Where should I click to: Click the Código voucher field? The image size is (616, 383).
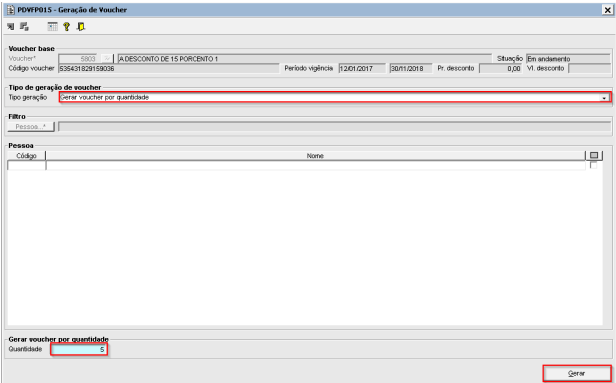[x=169, y=68]
